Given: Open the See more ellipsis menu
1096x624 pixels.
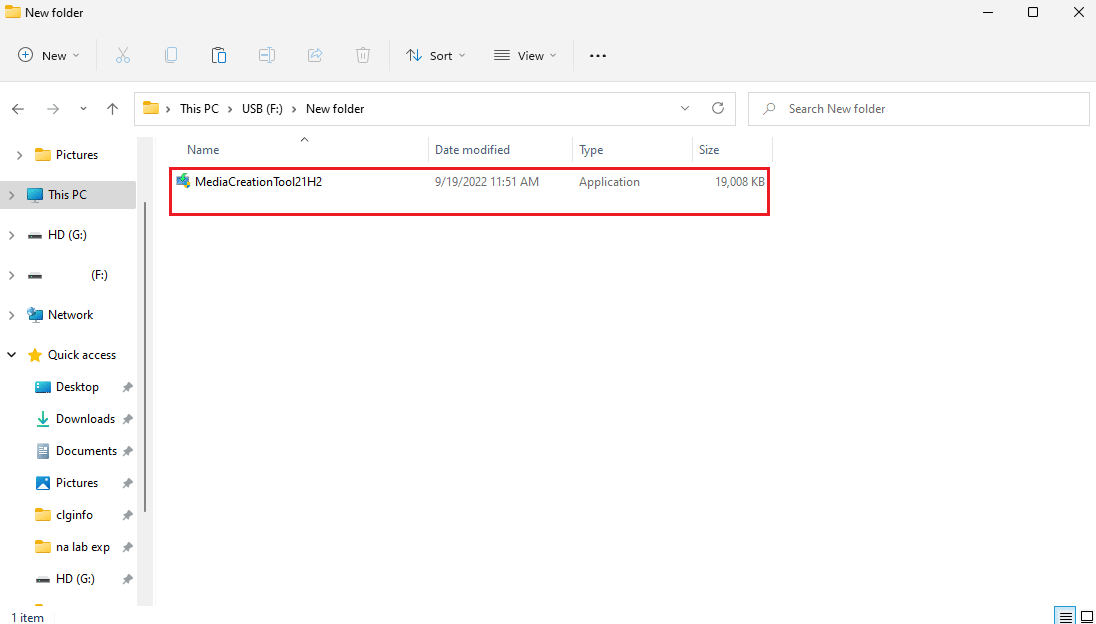Looking at the screenshot, I should point(598,56).
